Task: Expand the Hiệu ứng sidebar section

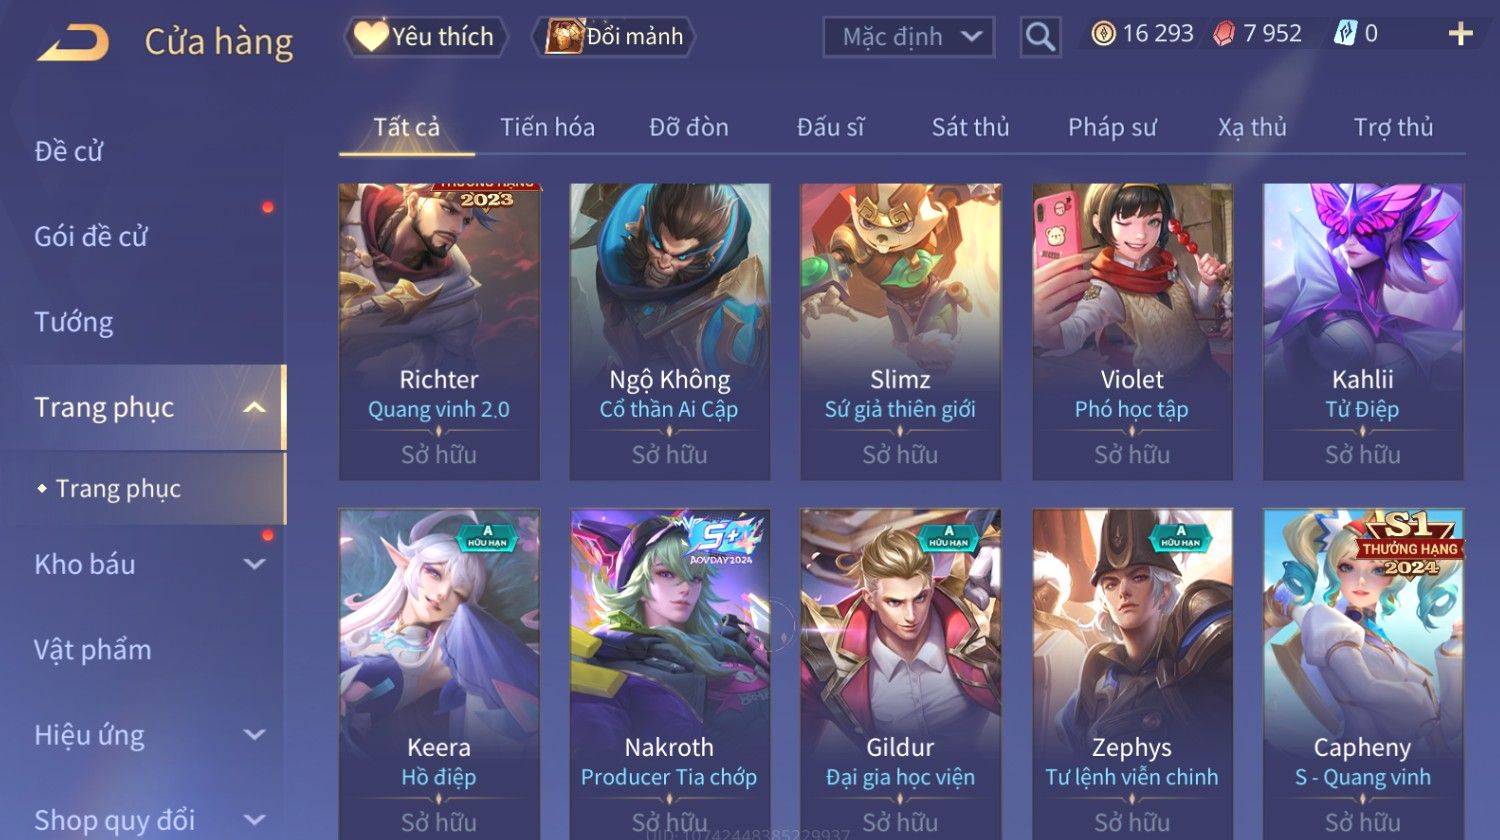Action: pyautogui.click(x=255, y=735)
